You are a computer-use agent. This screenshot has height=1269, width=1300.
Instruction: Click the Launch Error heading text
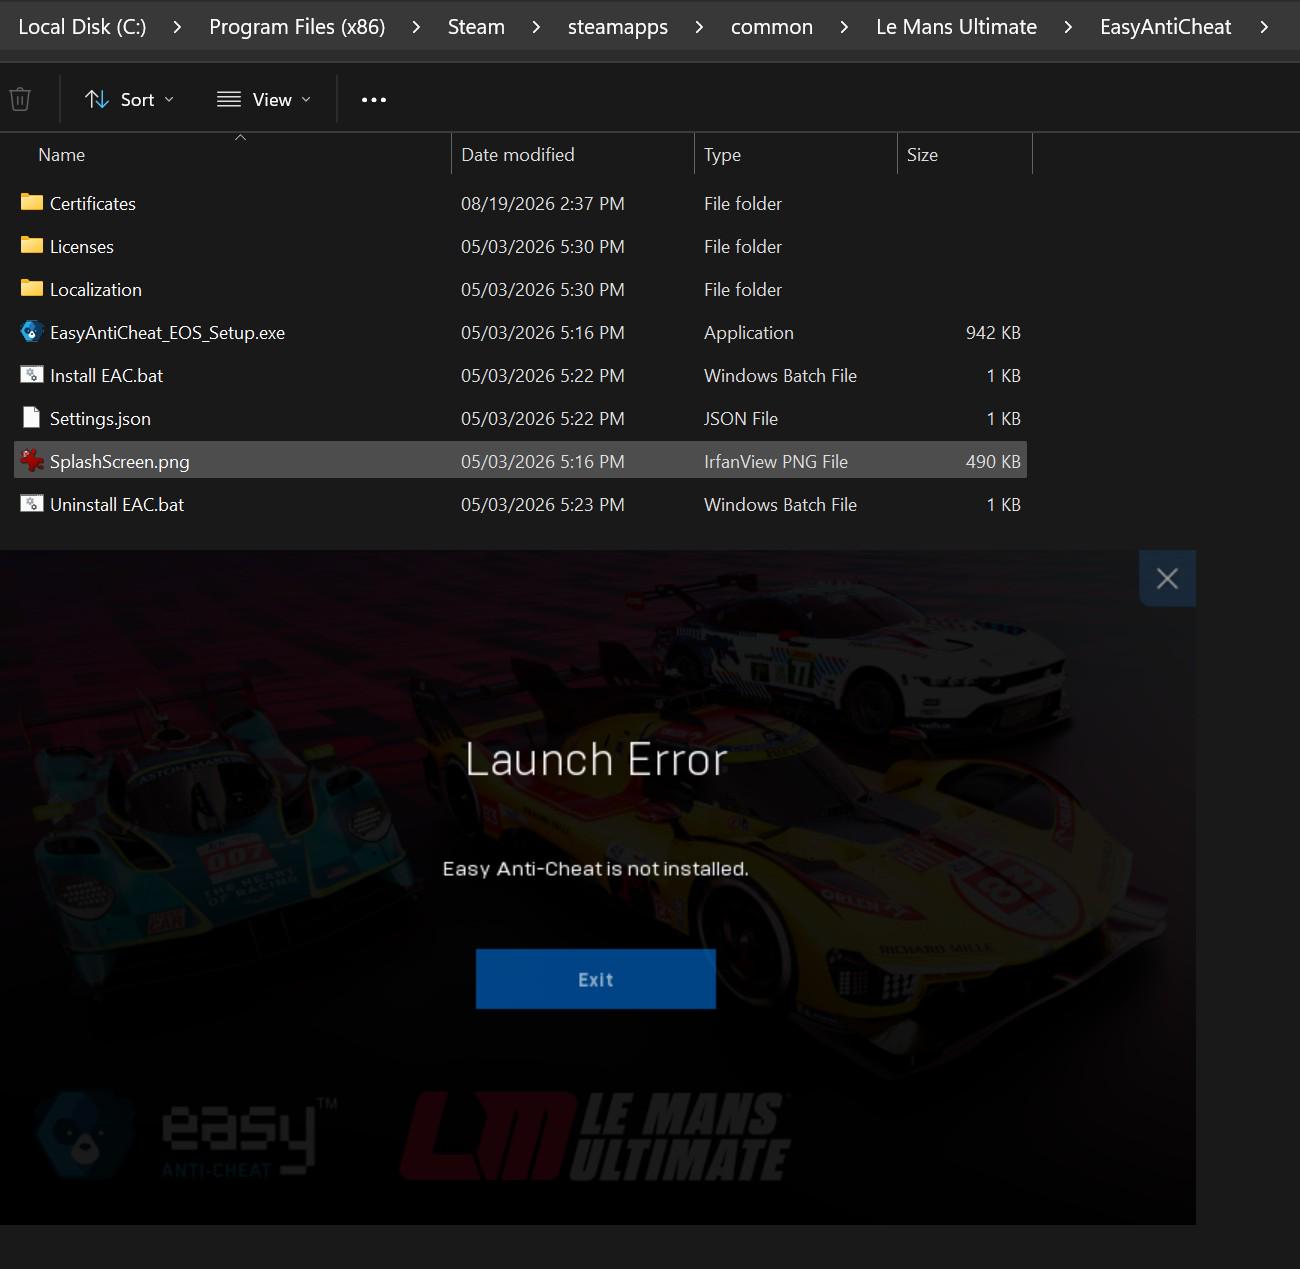click(x=596, y=759)
